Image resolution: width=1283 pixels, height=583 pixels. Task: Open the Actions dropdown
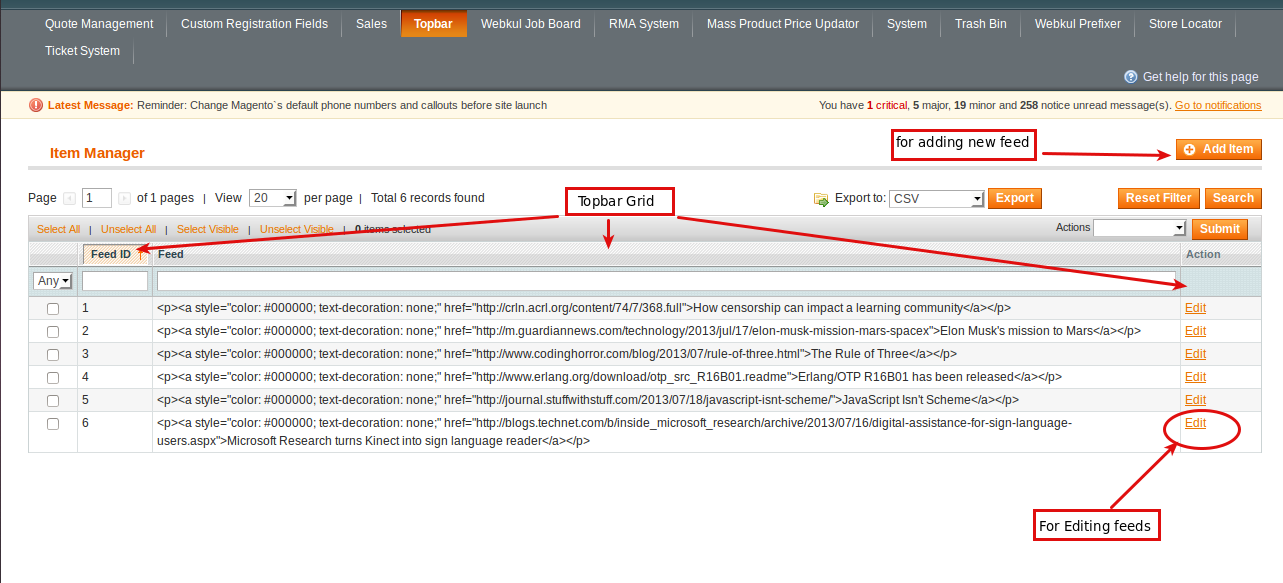coord(1138,228)
